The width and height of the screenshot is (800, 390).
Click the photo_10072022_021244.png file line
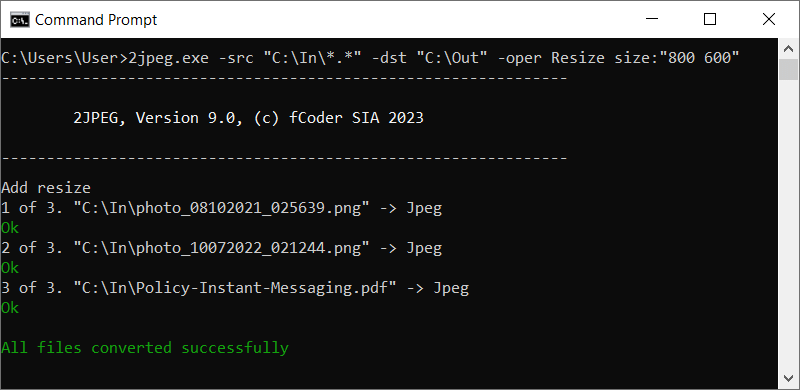(221, 248)
